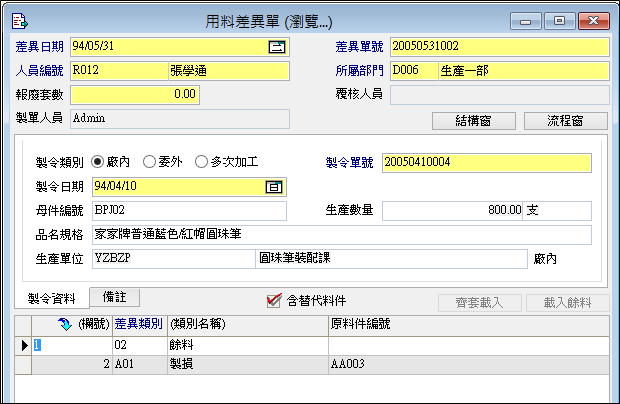Image resolution: width=620 pixels, height=404 pixels.
Task: Open the calendar picker for 製令日期
Action: [273, 186]
